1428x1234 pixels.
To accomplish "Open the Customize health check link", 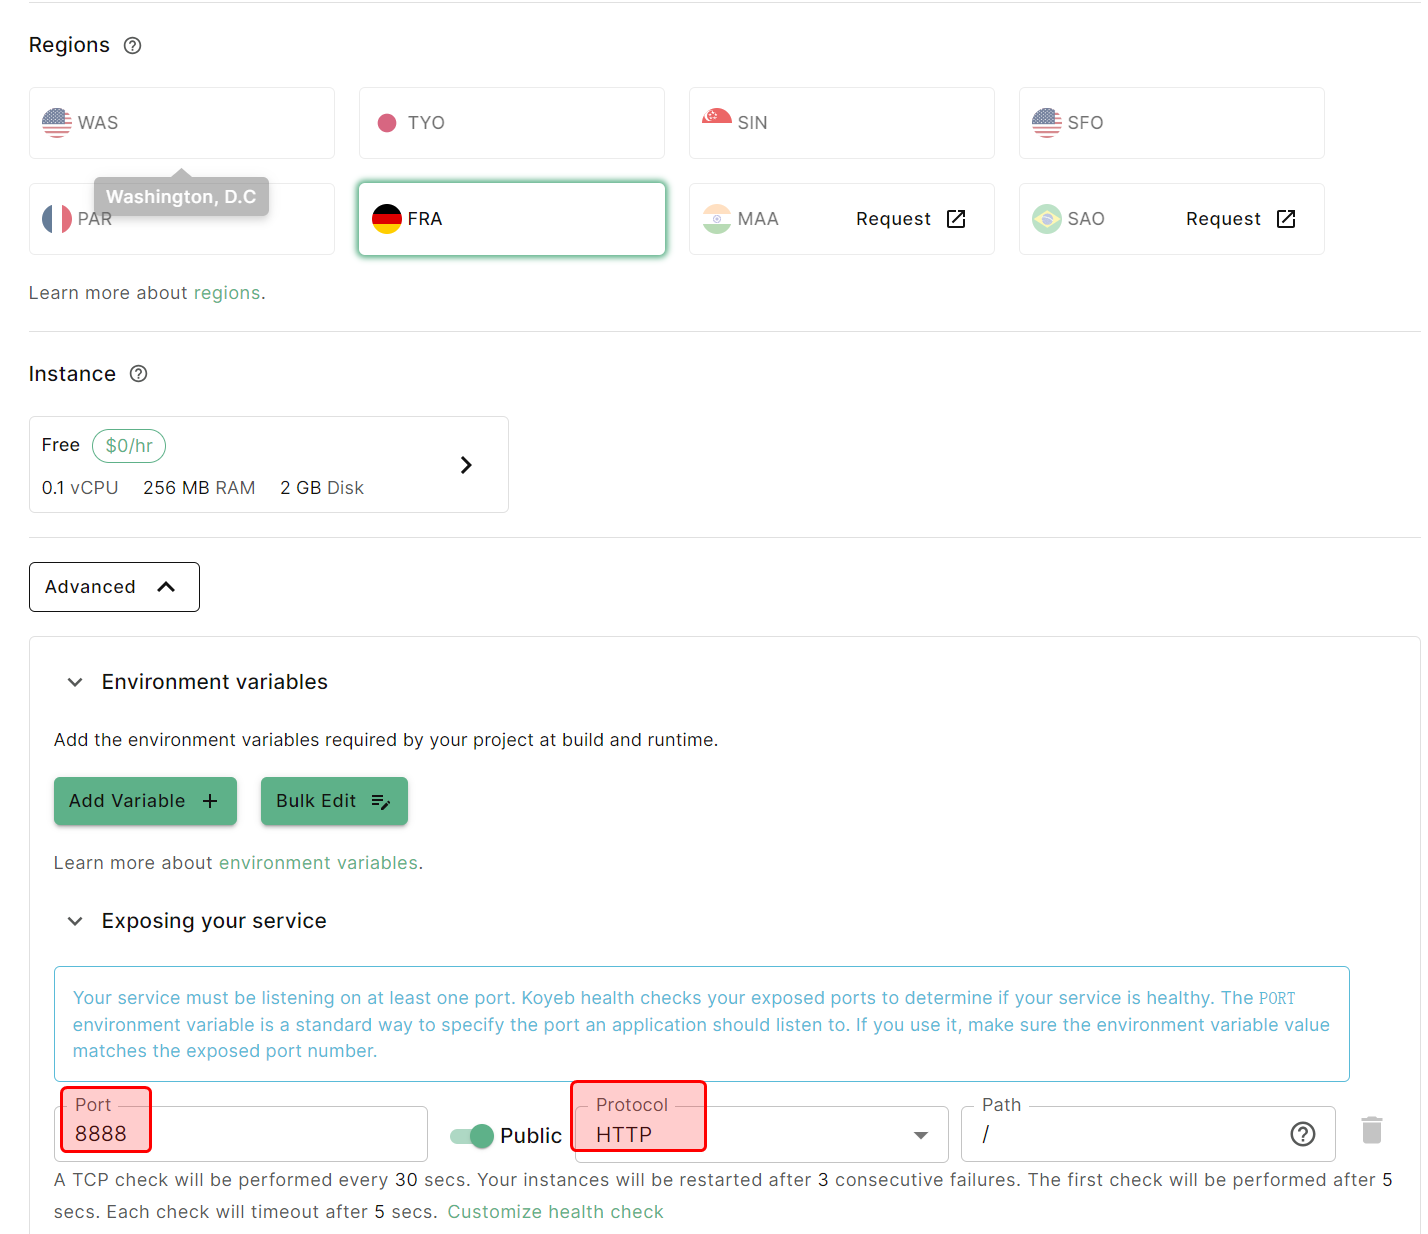I will (x=555, y=1212).
